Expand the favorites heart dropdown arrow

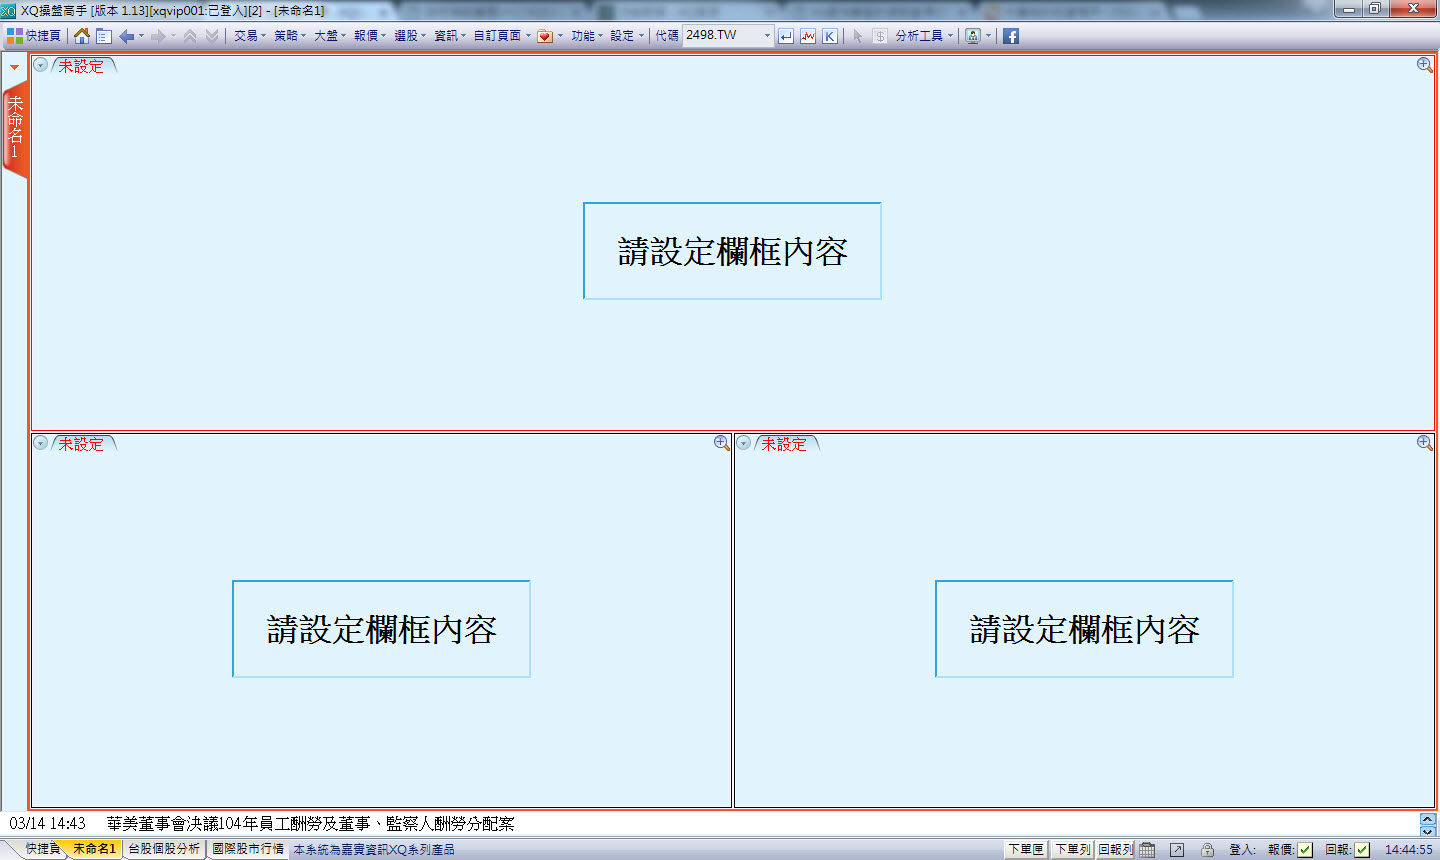tap(560, 36)
